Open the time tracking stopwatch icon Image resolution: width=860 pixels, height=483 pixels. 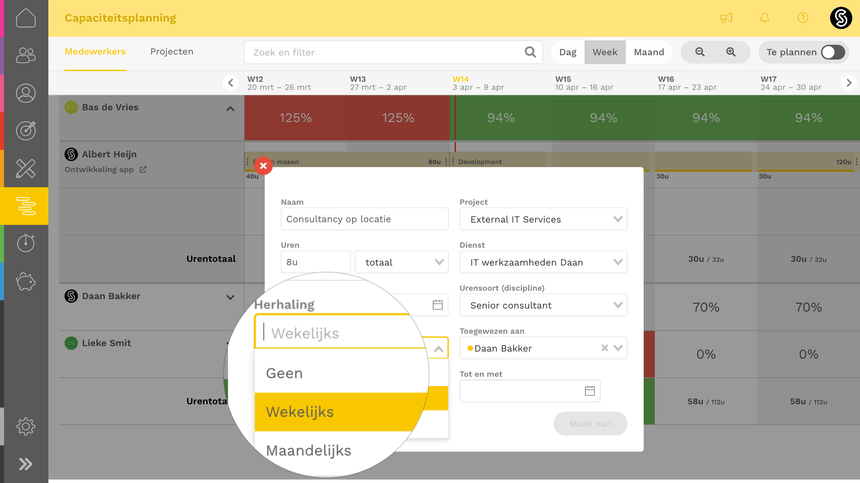click(x=25, y=243)
